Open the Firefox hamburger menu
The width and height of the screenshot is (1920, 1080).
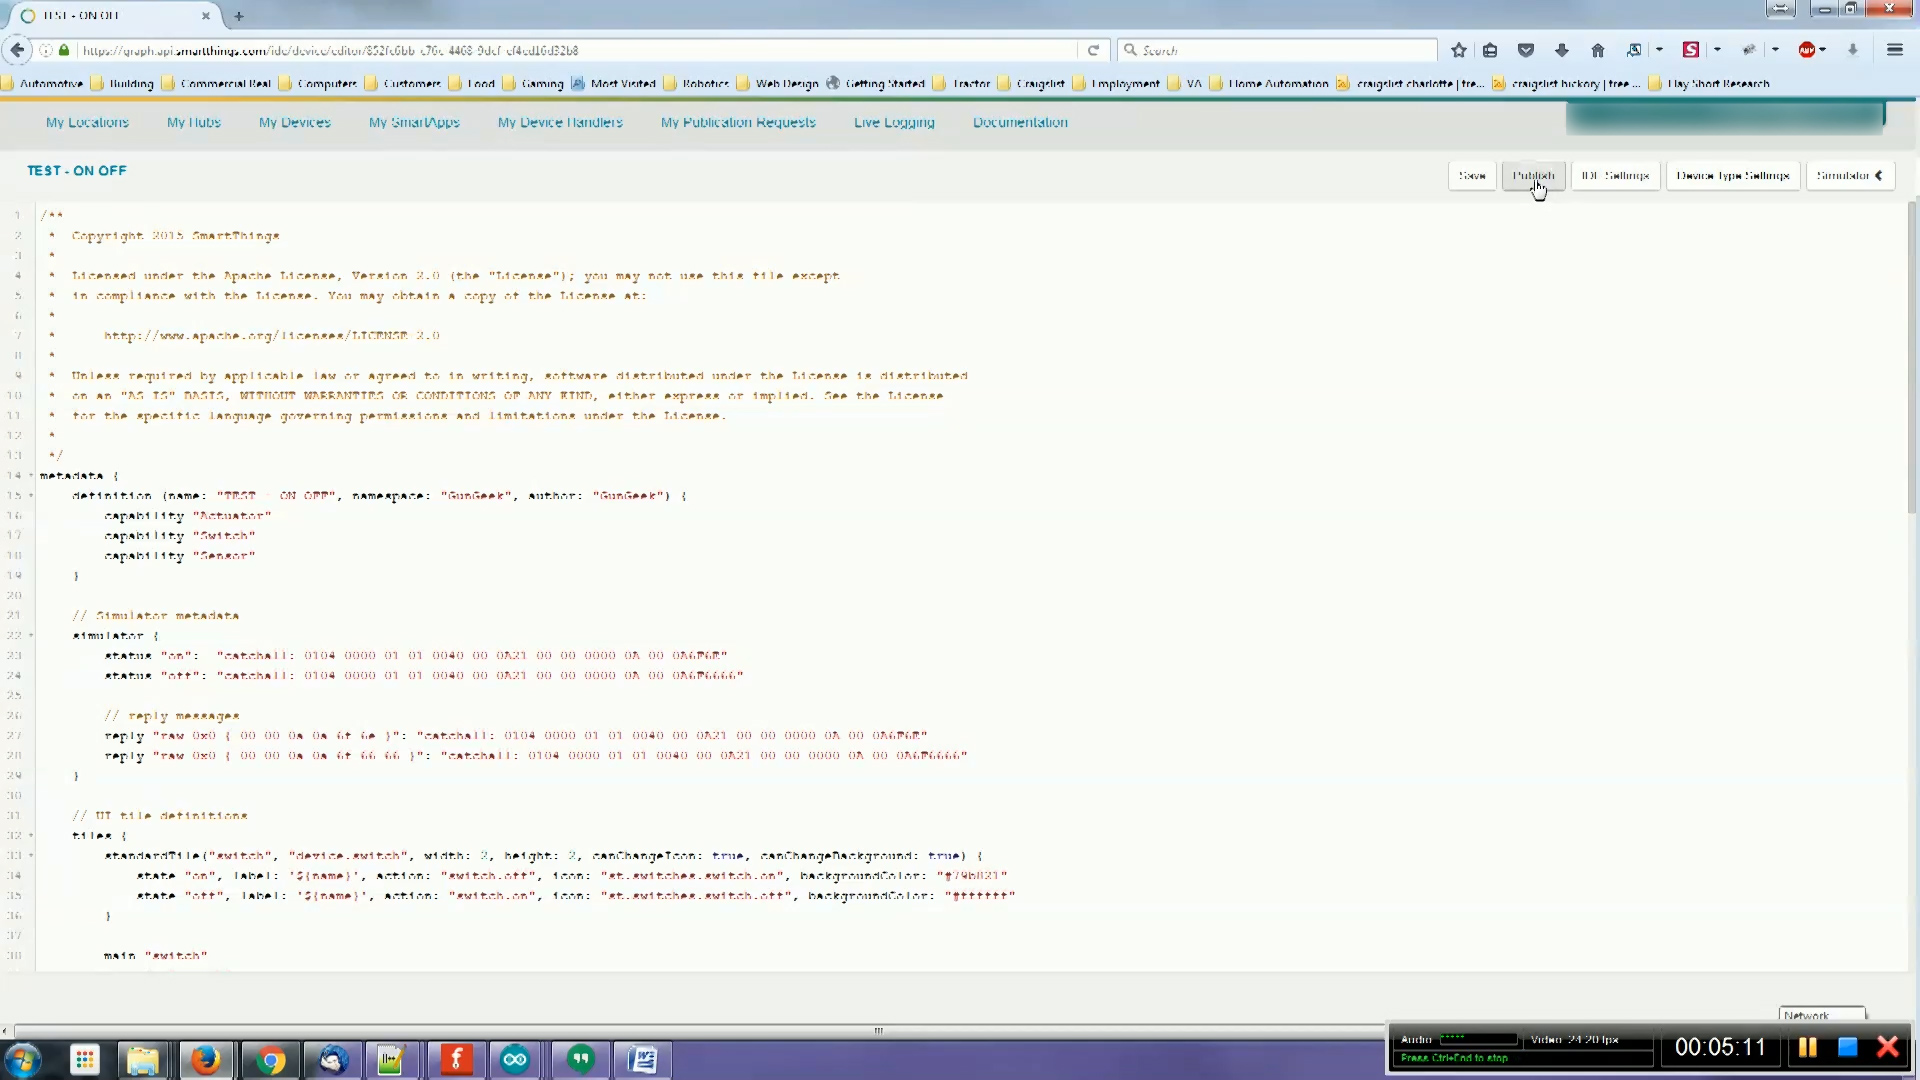tap(1895, 50)
